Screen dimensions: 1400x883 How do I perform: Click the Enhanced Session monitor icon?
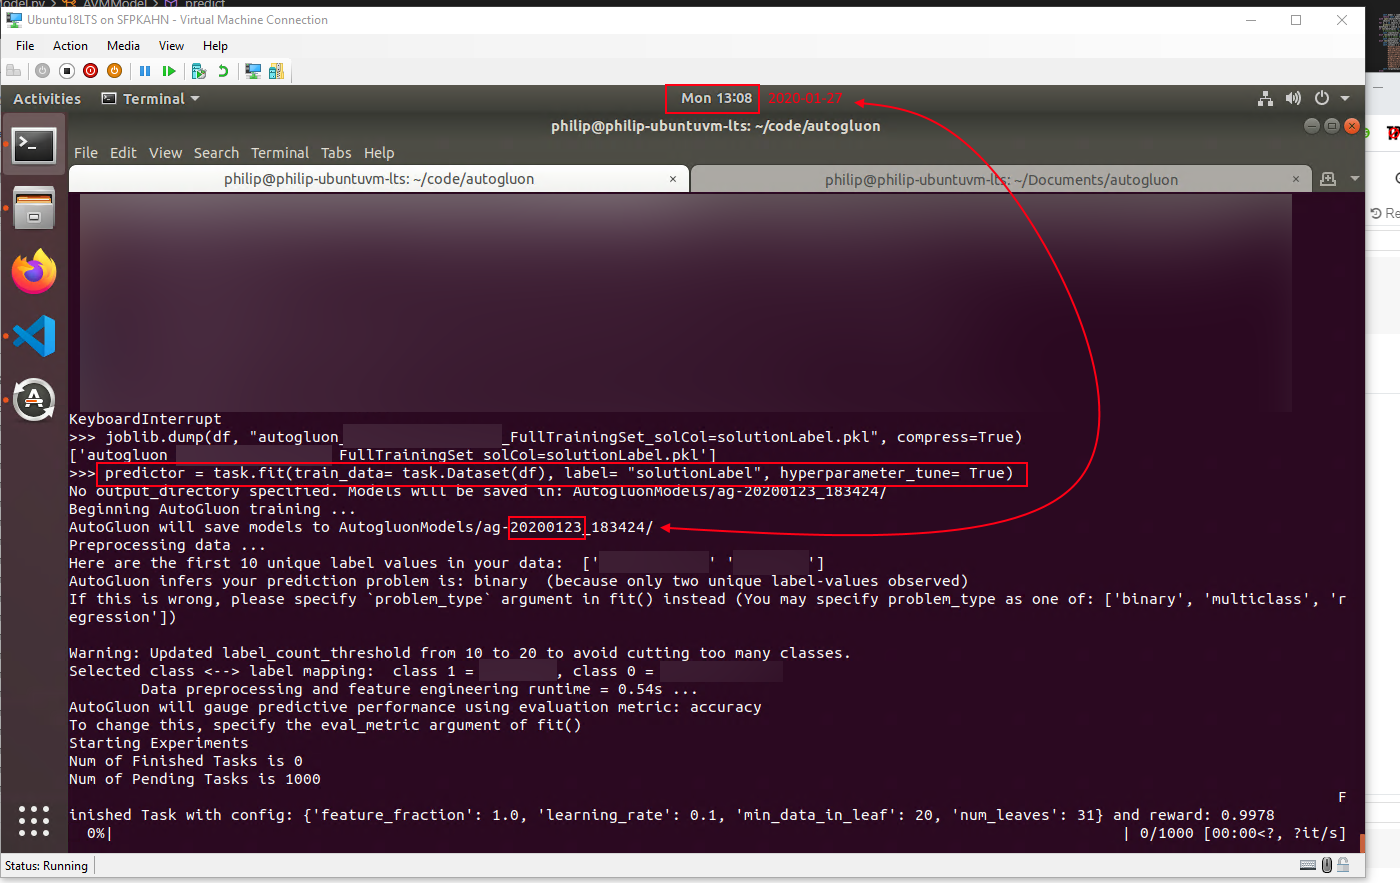pyautogui.click(x=253, y=71)
